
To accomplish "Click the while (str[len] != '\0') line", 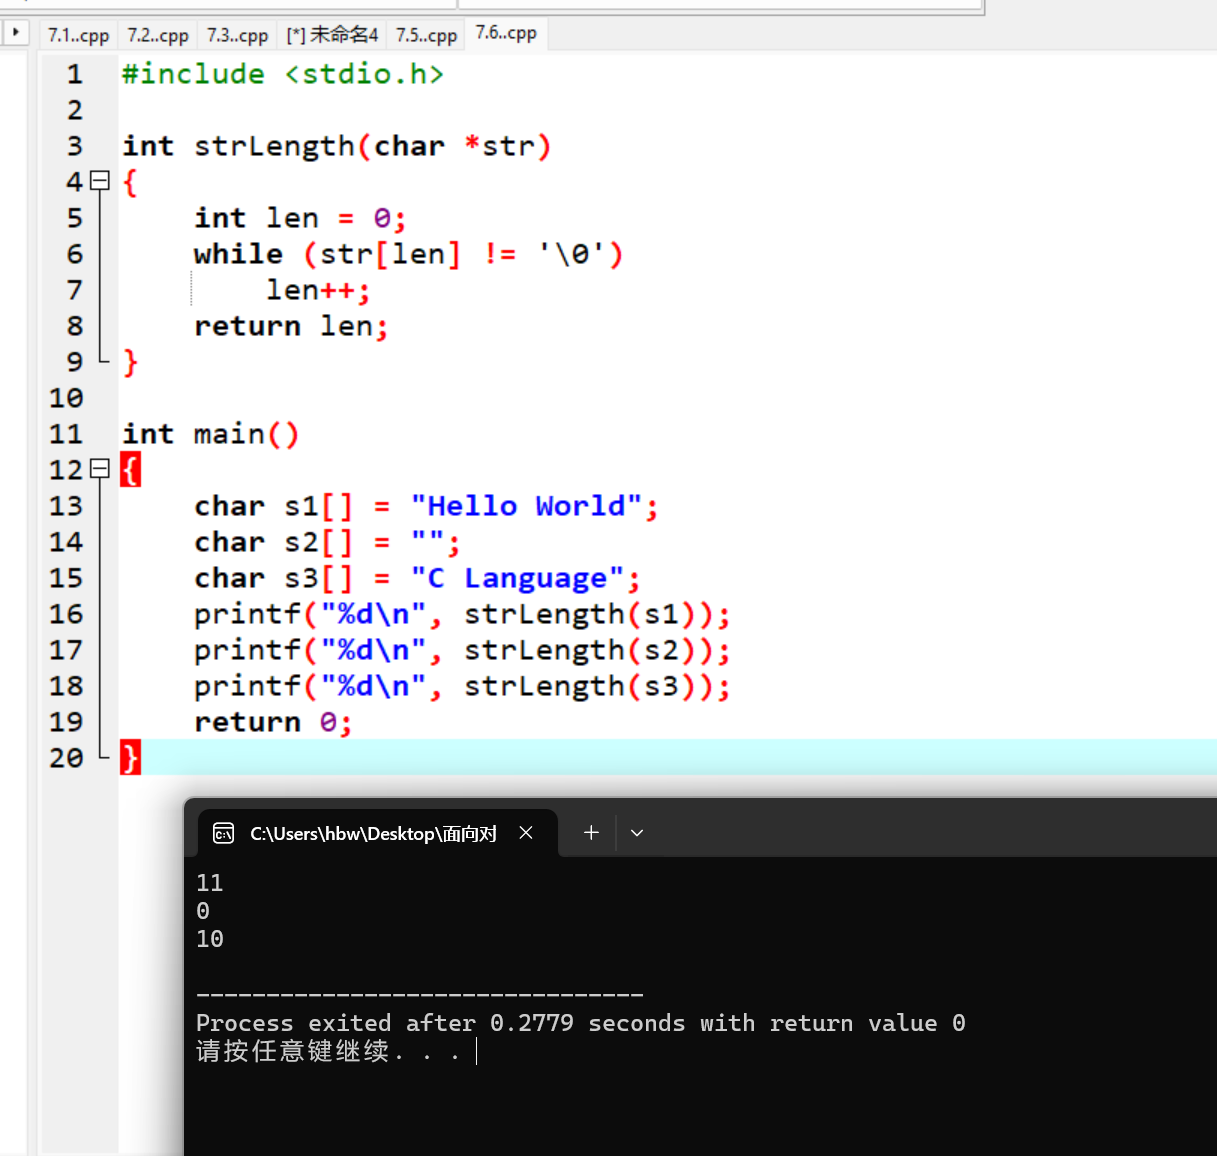I will click(408, 254).
